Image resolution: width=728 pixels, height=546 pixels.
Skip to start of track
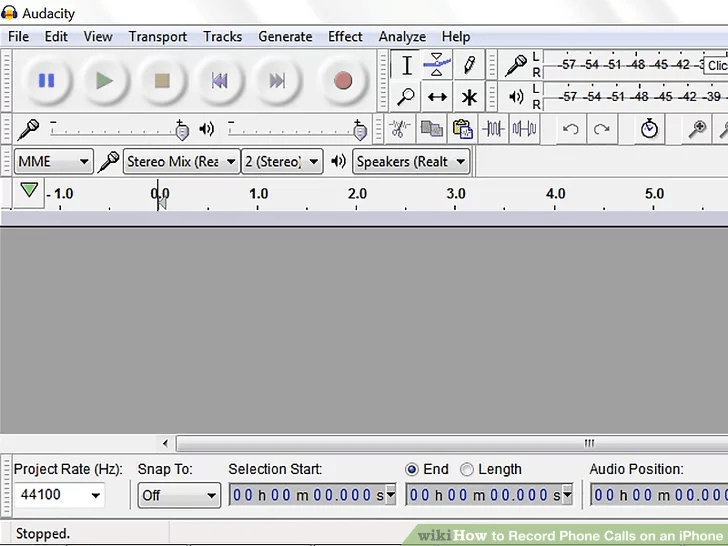[x=219, y=81]
